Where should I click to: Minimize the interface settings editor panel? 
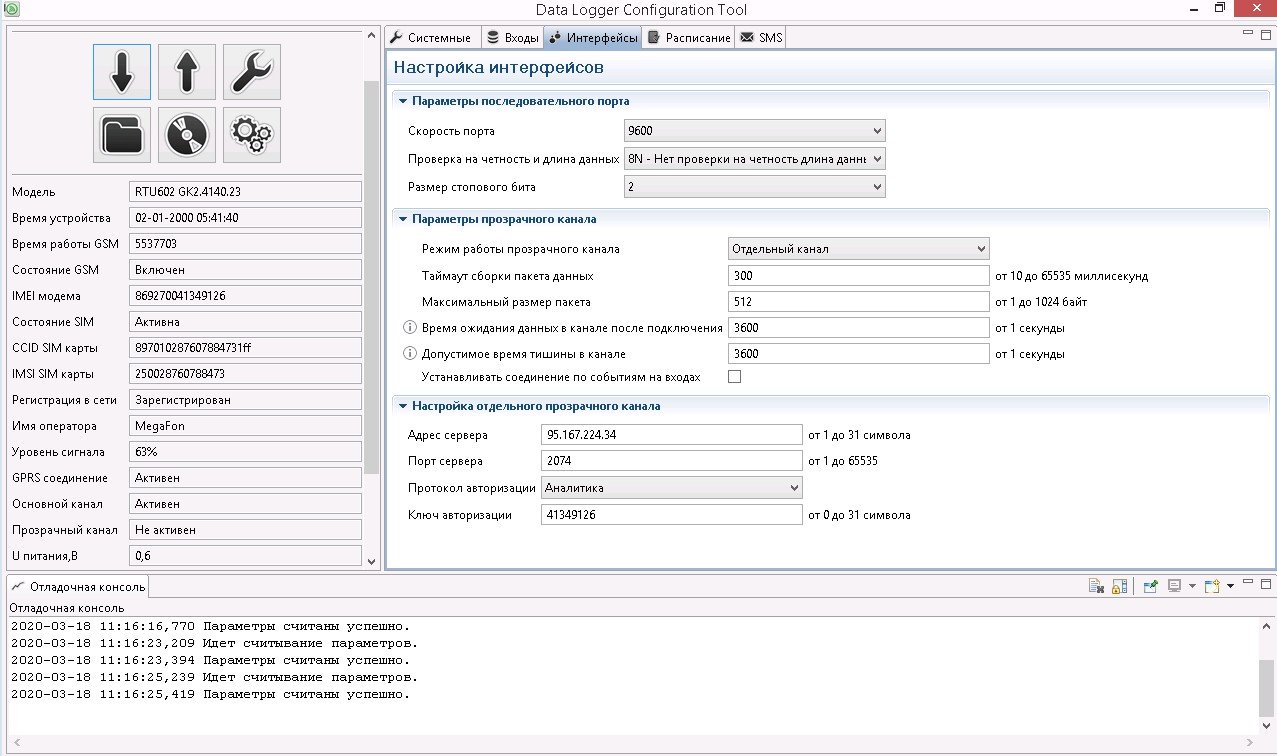point(1248,34)
